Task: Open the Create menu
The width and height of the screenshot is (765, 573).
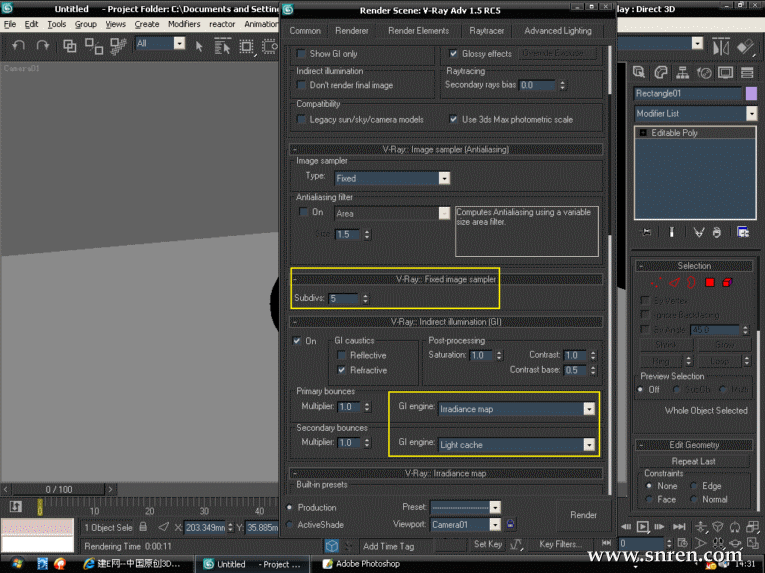Action: (147, 24)
